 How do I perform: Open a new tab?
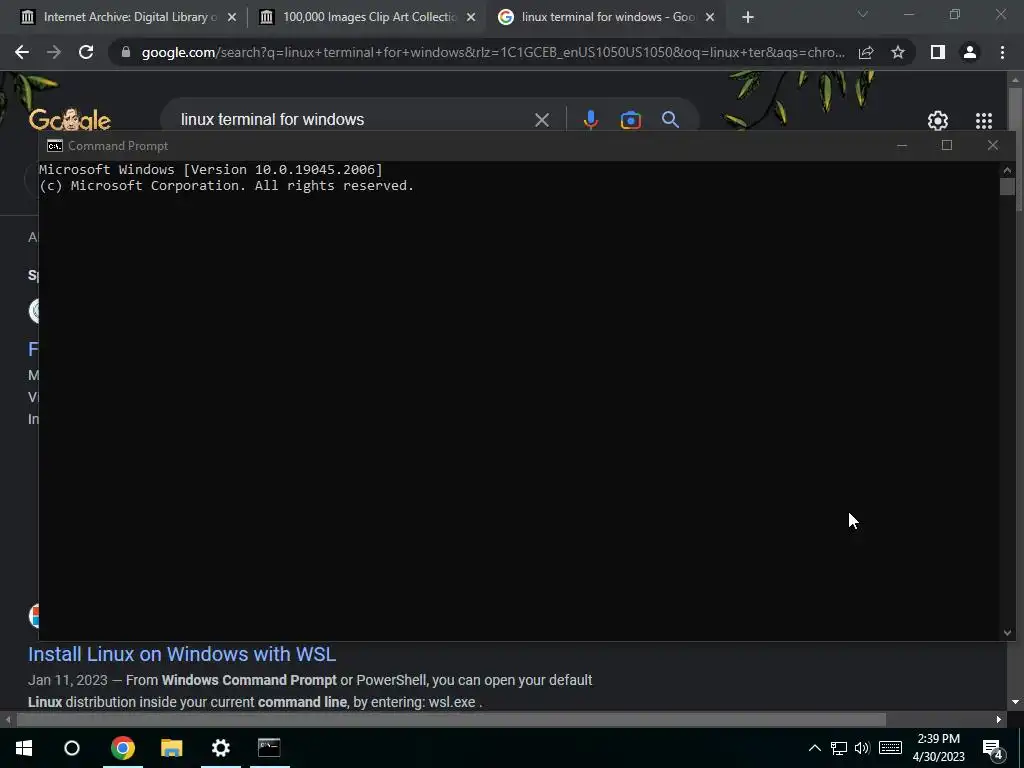[748, 17]
